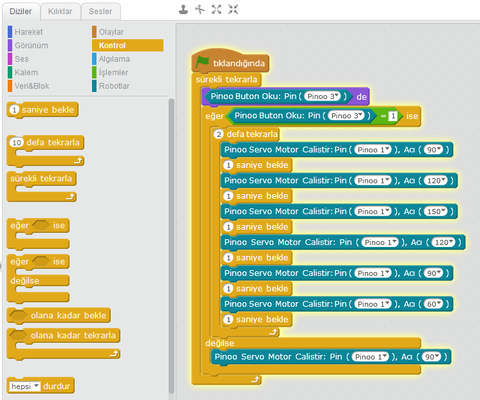480x400 pixels.
Task: Click the repeat count 2 field
Action: tap(218, 134)
